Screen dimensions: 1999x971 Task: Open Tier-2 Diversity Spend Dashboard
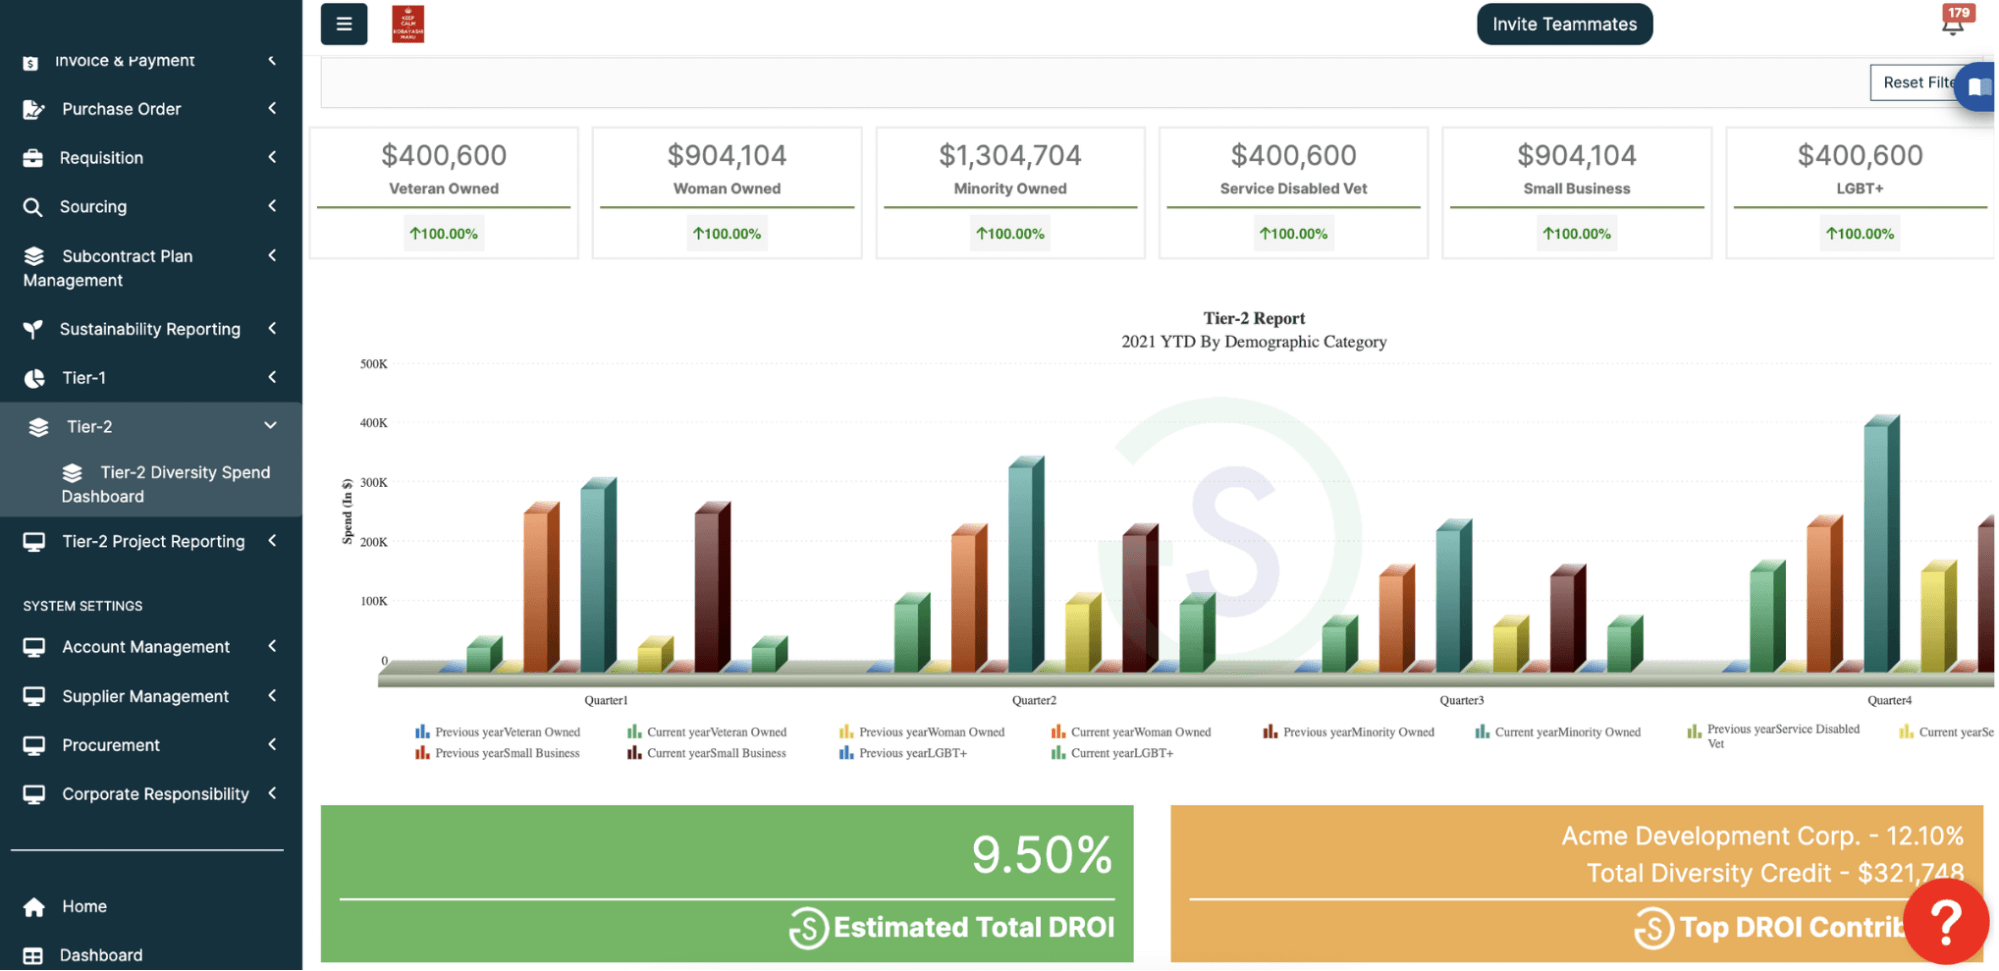165,484
